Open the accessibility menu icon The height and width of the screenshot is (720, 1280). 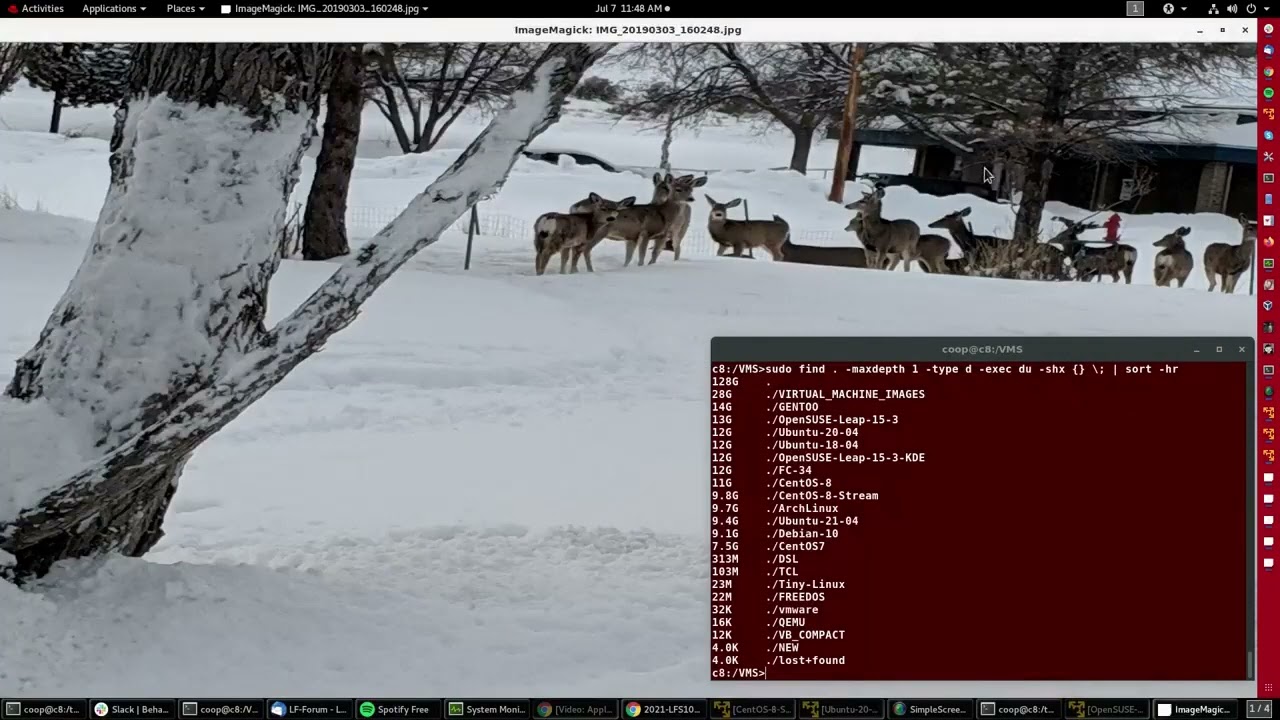(x=1168, y=8)
